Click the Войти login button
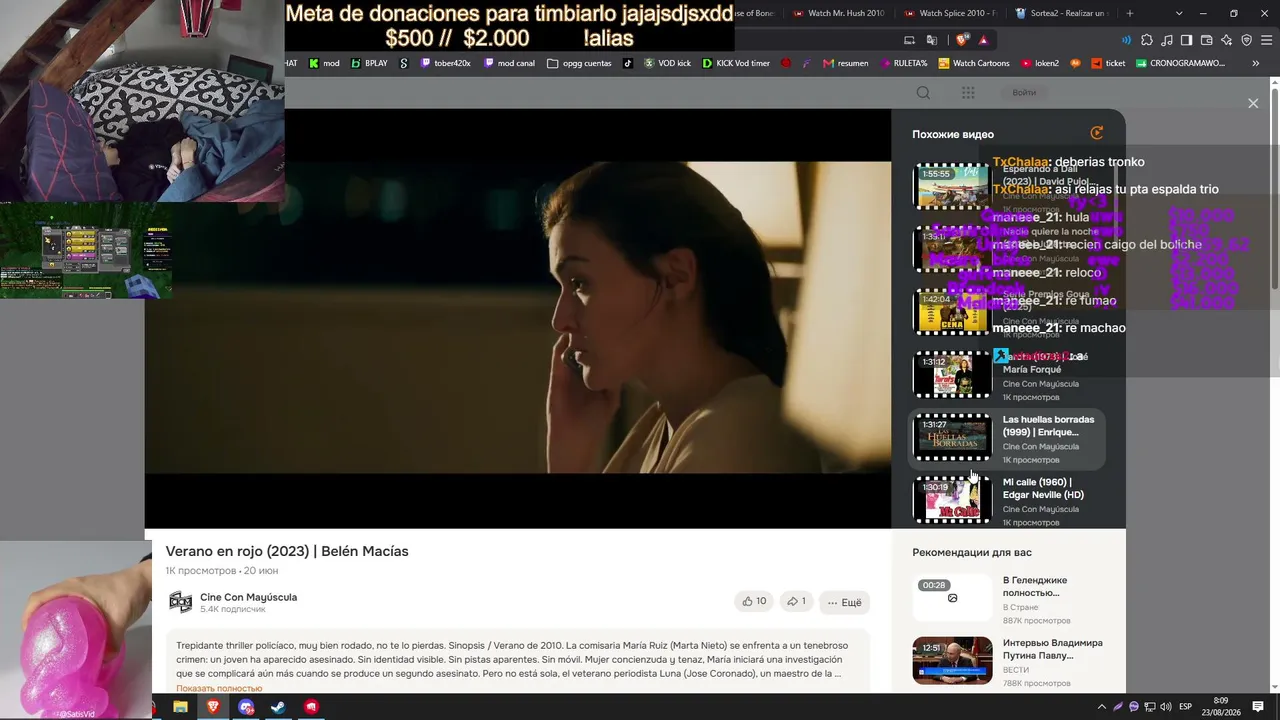The height and width of the screenshot is (720, 1280). pos(1024,93)
